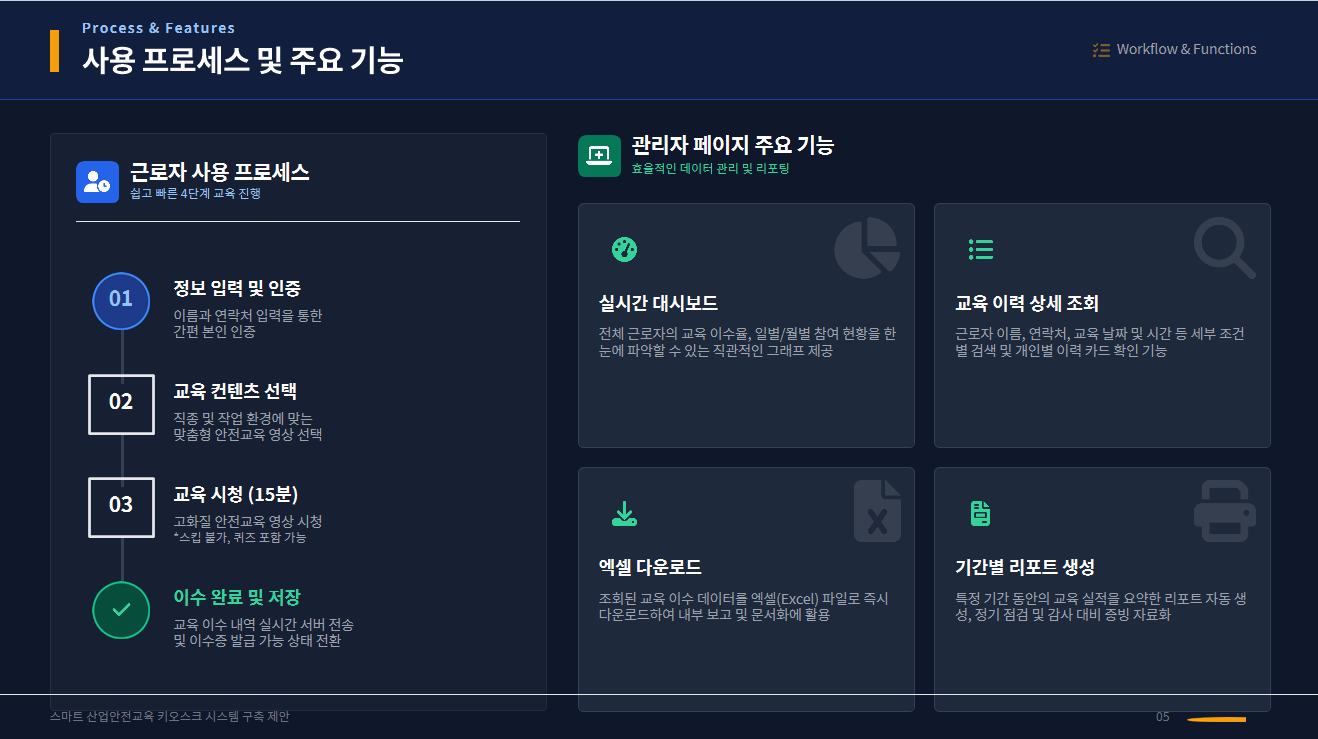Click the real-time dashboard gauge icon
This screenshot has width=1318, height=739.
(624, 250)
